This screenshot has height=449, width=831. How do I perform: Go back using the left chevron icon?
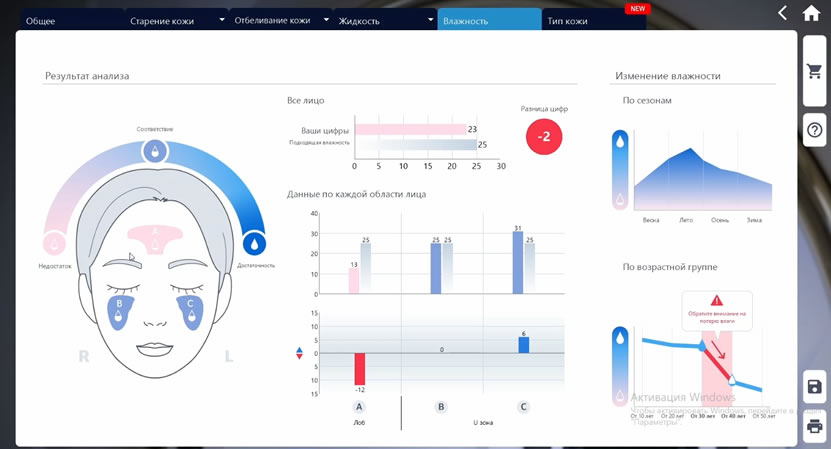[x=783, y=13]
